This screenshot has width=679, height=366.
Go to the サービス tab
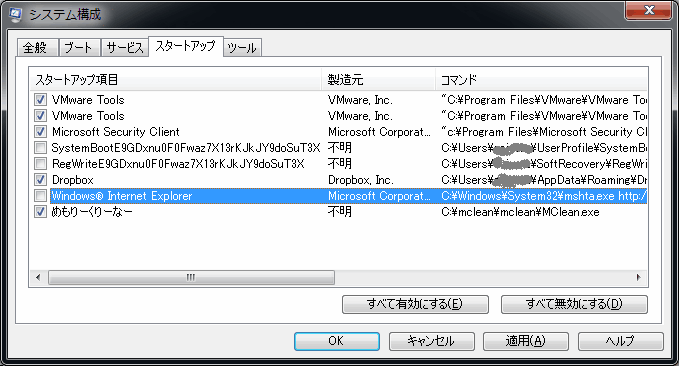click(x=125, y=48)
